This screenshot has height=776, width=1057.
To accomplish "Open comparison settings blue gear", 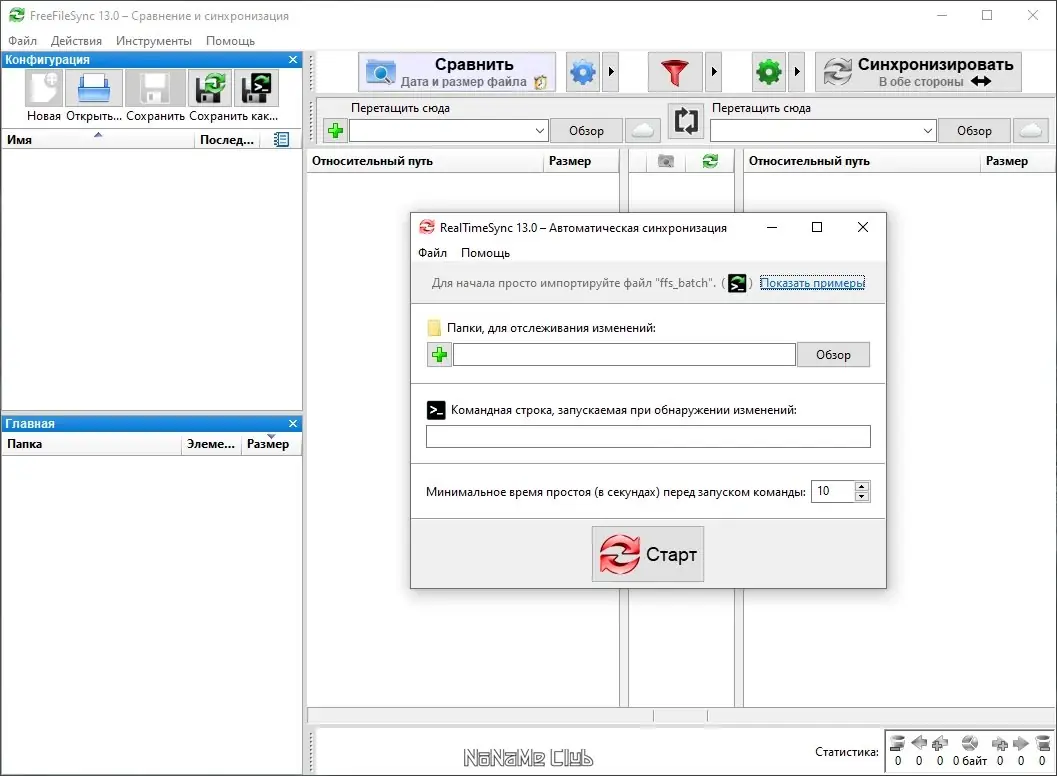I will point(582,71).
